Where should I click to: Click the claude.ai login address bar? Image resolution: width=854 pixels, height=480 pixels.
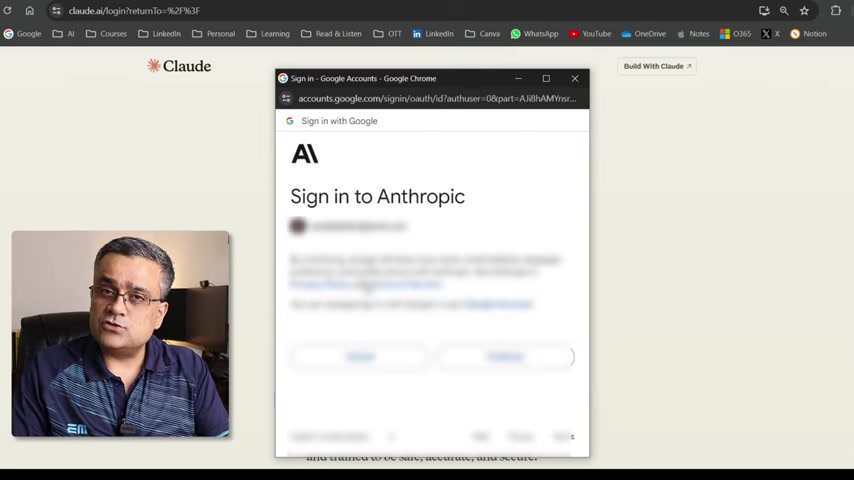(x=134, y=10)
